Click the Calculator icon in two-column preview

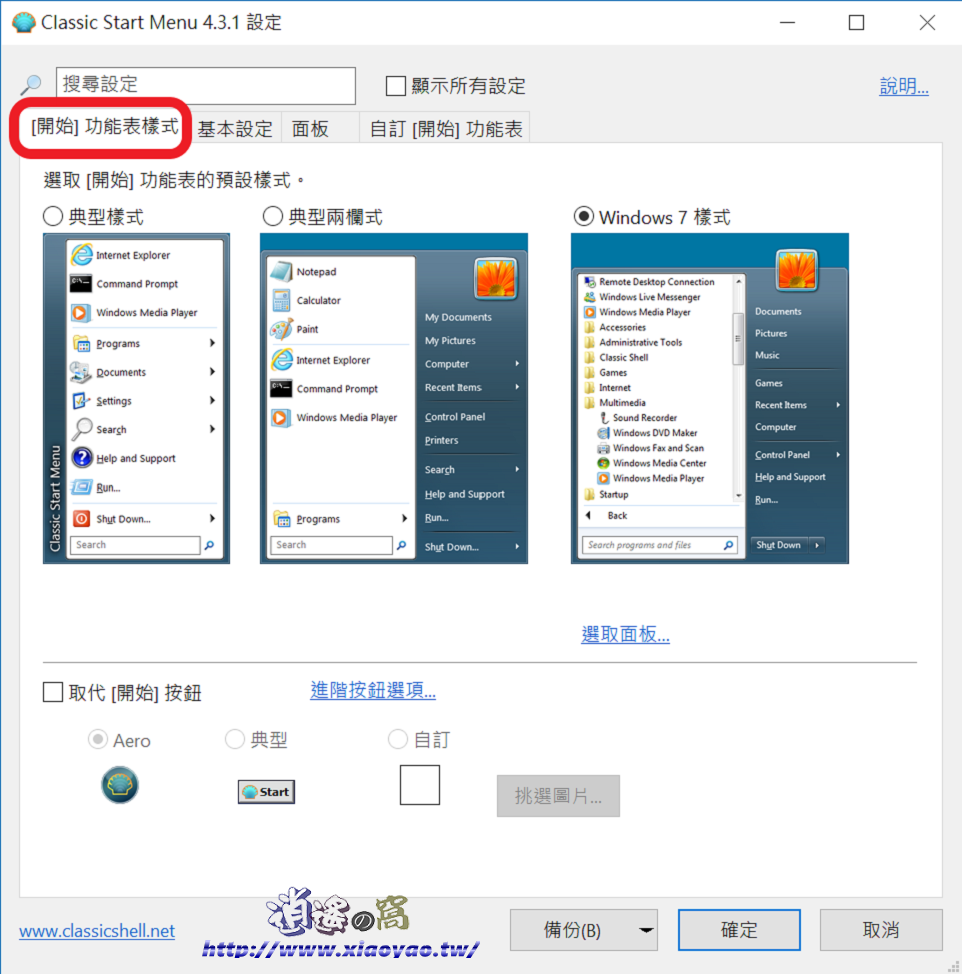(281, 300)
